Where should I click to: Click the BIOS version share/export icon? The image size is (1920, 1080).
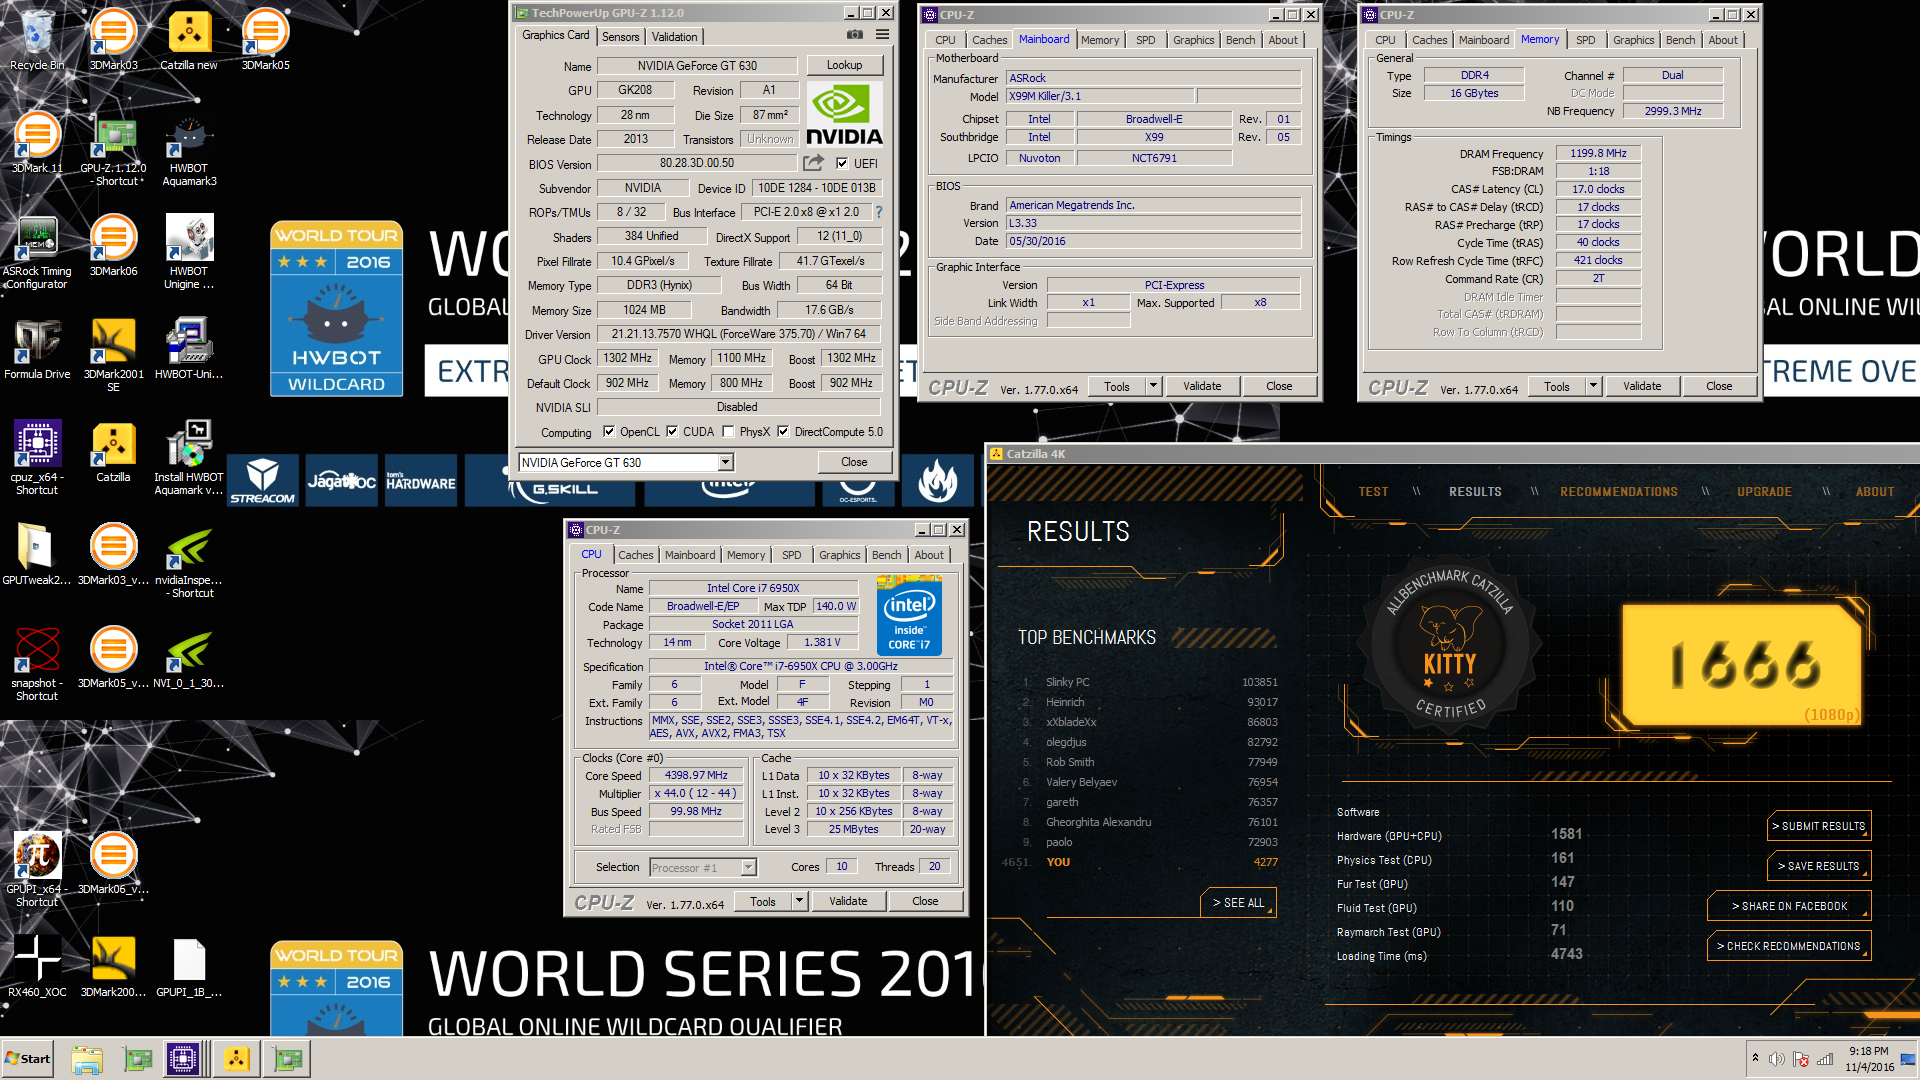tap(814, 163)
